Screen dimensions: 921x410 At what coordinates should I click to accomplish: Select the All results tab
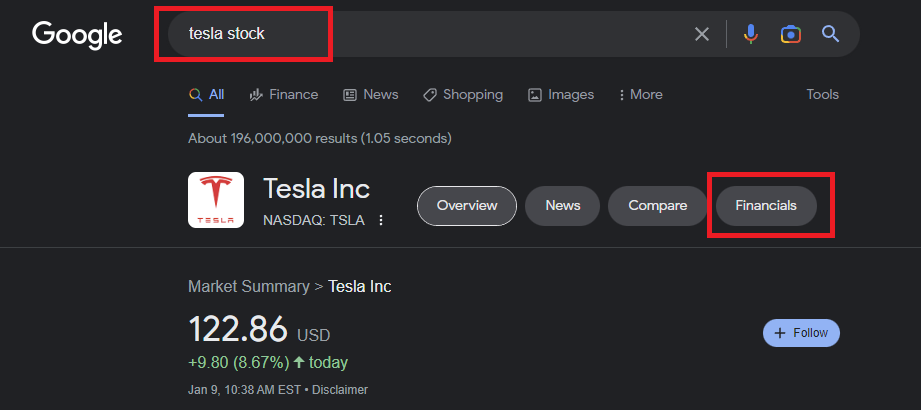(207, 94)
